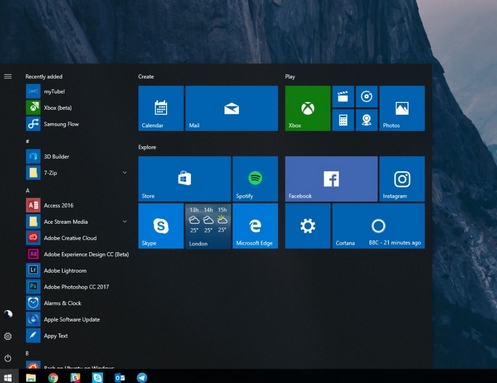The height and width of the screenshot is (383, 497).
Task: Open the Photos tile
Action: pyautogui.click(x=402, y=108)
